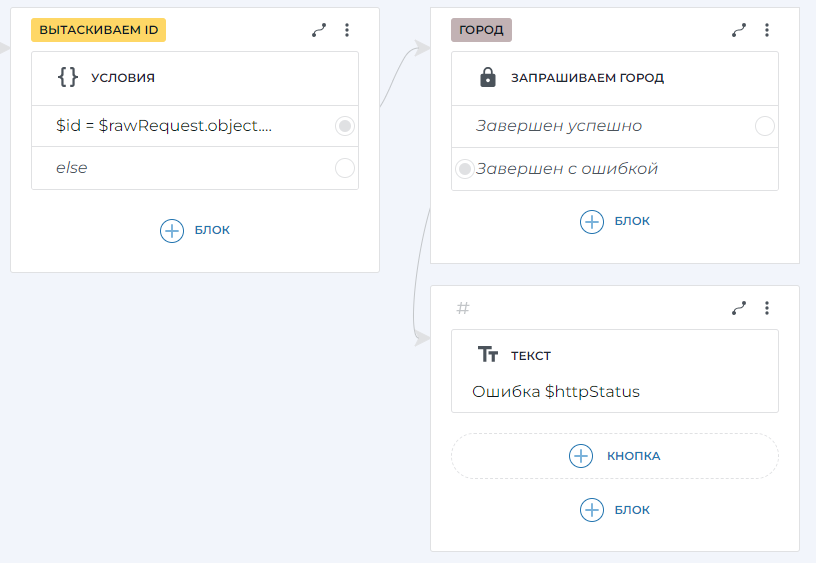Click the Tт text block icon
Viewport: 816px width, 563px height.
click(x=488, y=355)
